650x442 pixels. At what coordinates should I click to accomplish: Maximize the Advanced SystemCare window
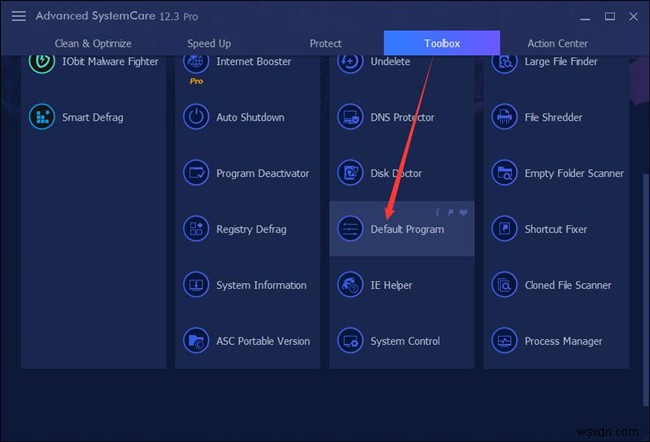pos(609,17)
